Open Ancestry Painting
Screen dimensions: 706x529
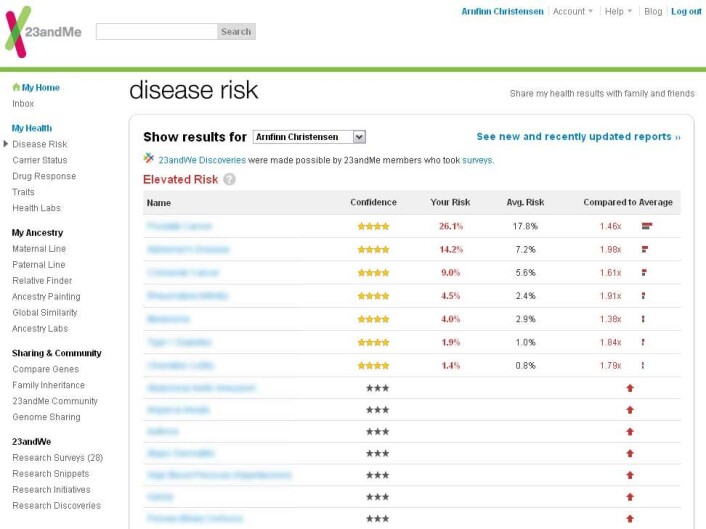pyautogui.click(x=46, y=297)
